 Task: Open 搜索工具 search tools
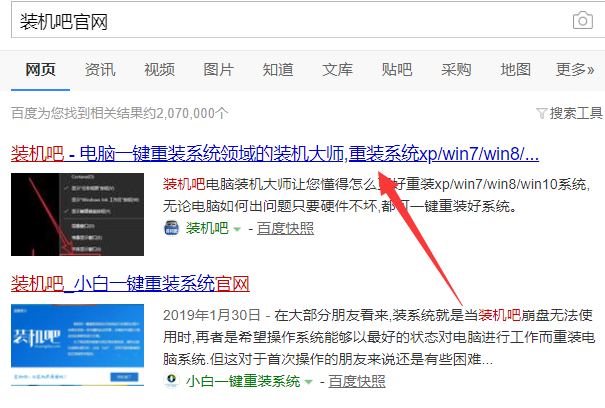(x=576, y=113)
